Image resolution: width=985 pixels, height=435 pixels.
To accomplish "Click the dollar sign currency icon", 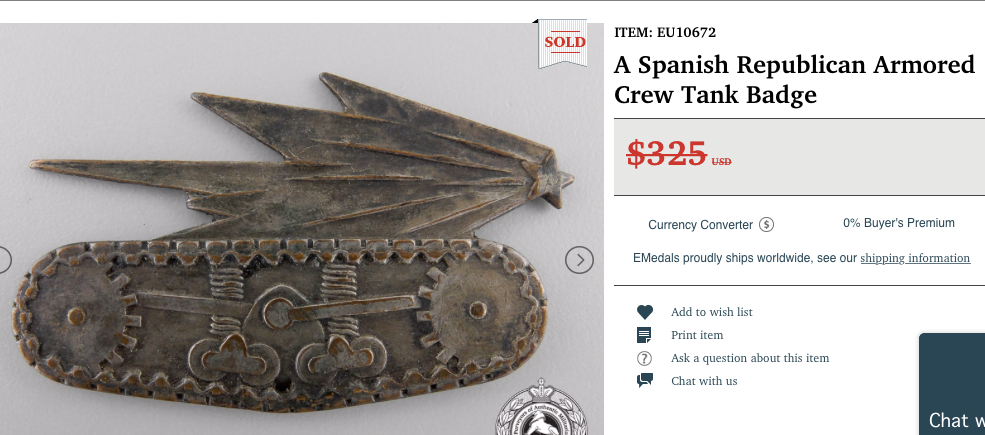I will (766, 224).
